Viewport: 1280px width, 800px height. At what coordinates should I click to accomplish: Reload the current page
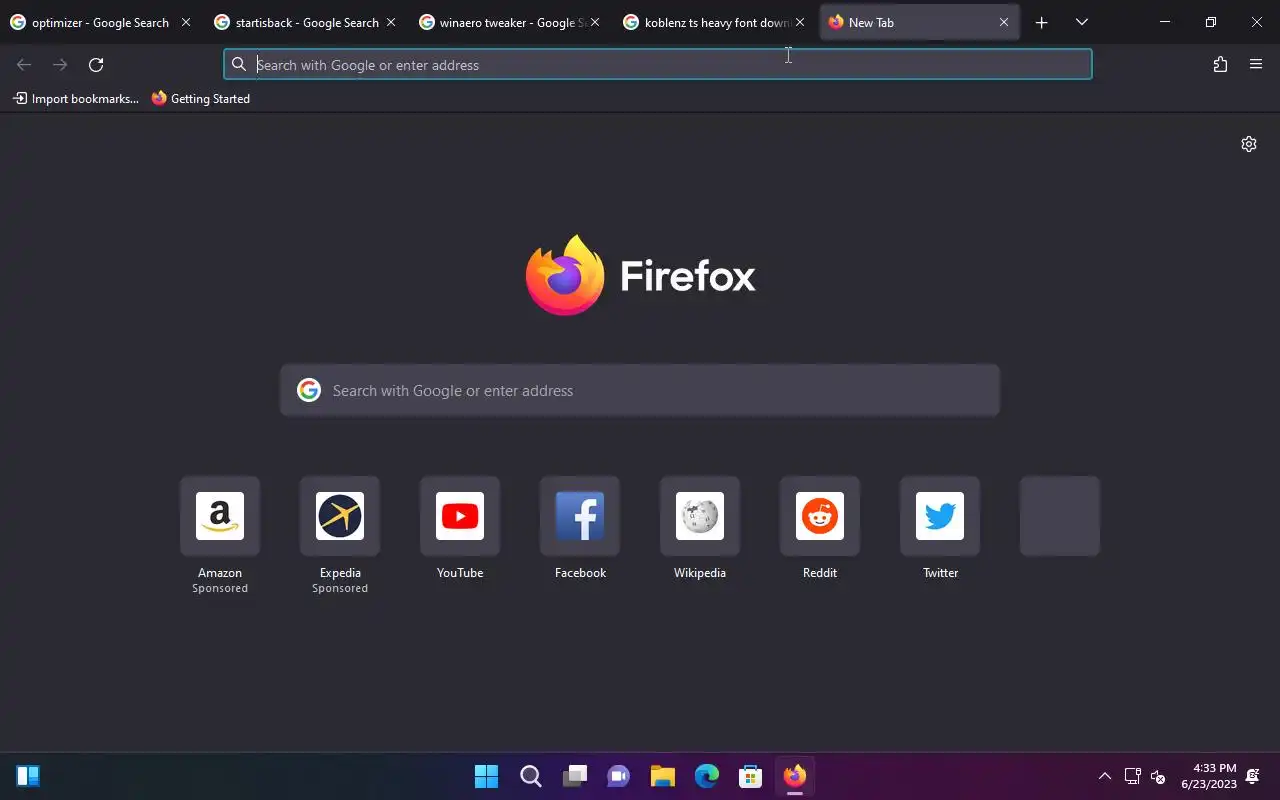[x=96, y=65]
